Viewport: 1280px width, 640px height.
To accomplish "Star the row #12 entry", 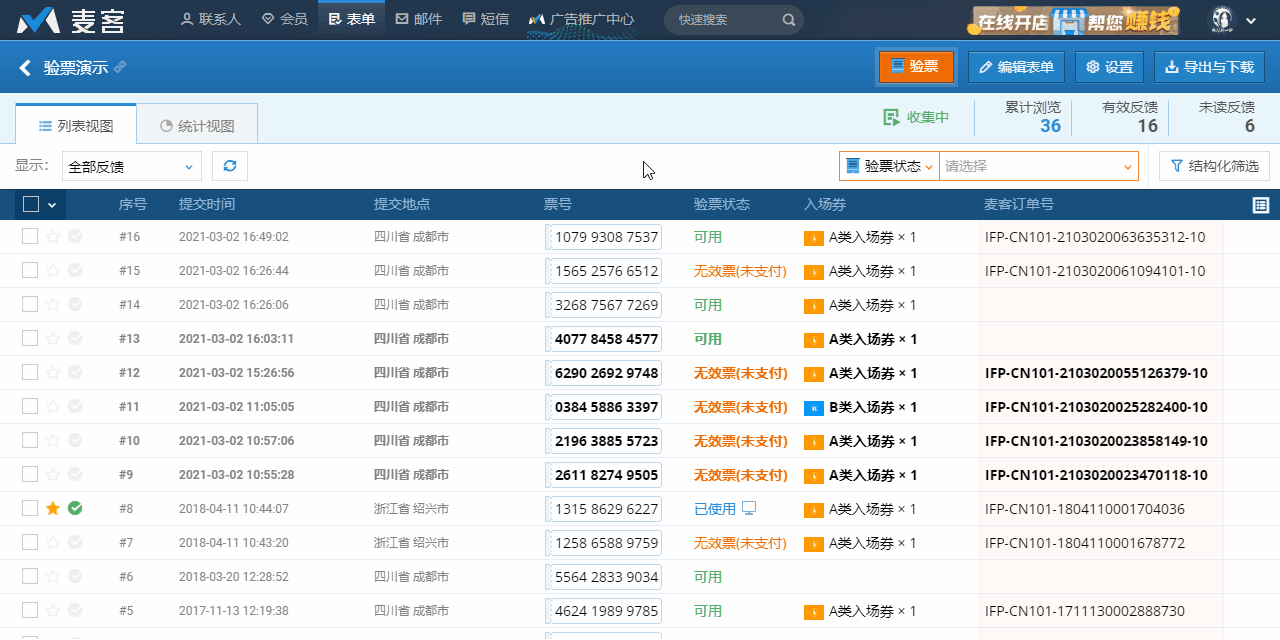I will click(53, 373).
